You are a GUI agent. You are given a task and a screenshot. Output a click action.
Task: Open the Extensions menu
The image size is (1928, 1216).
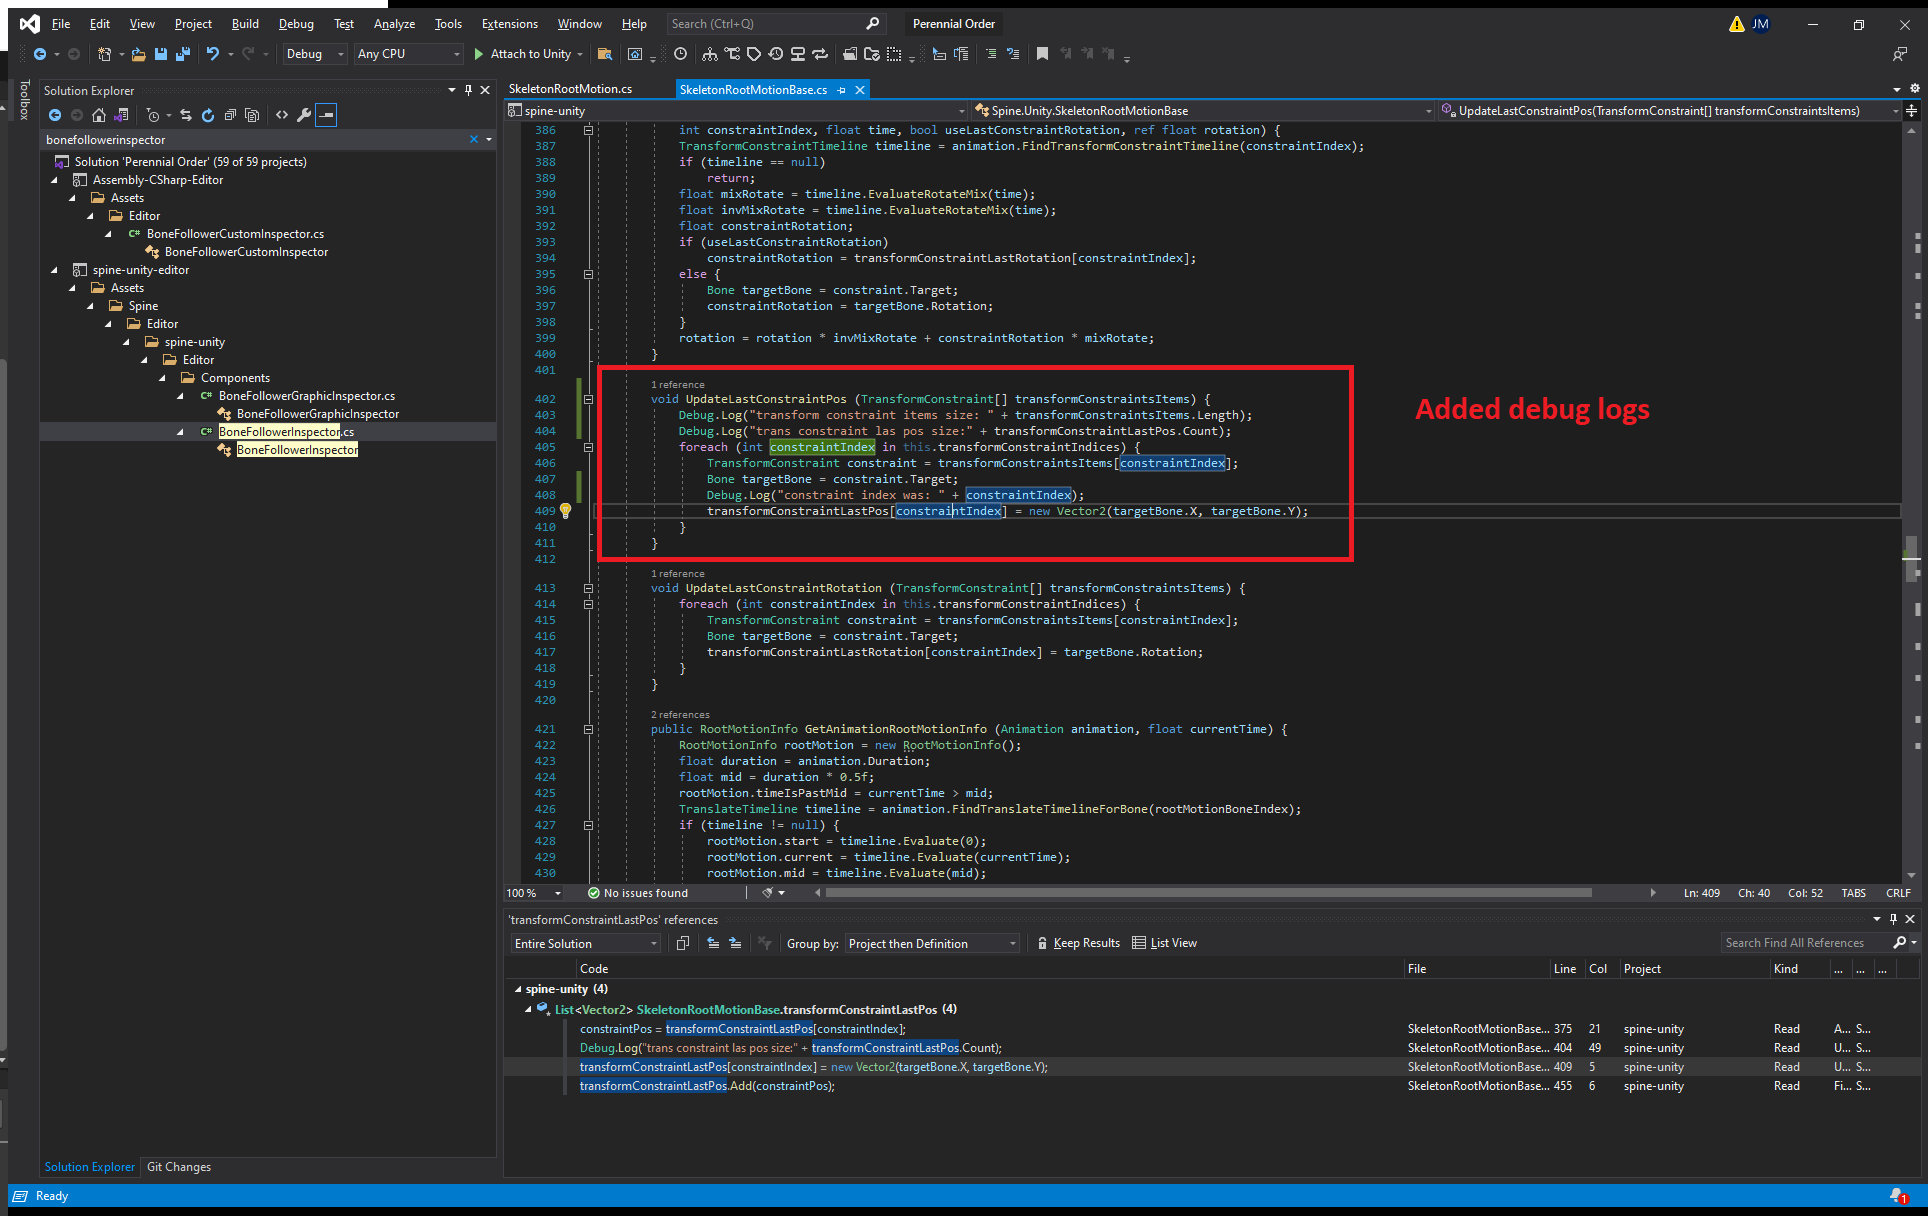pos(509,23)
